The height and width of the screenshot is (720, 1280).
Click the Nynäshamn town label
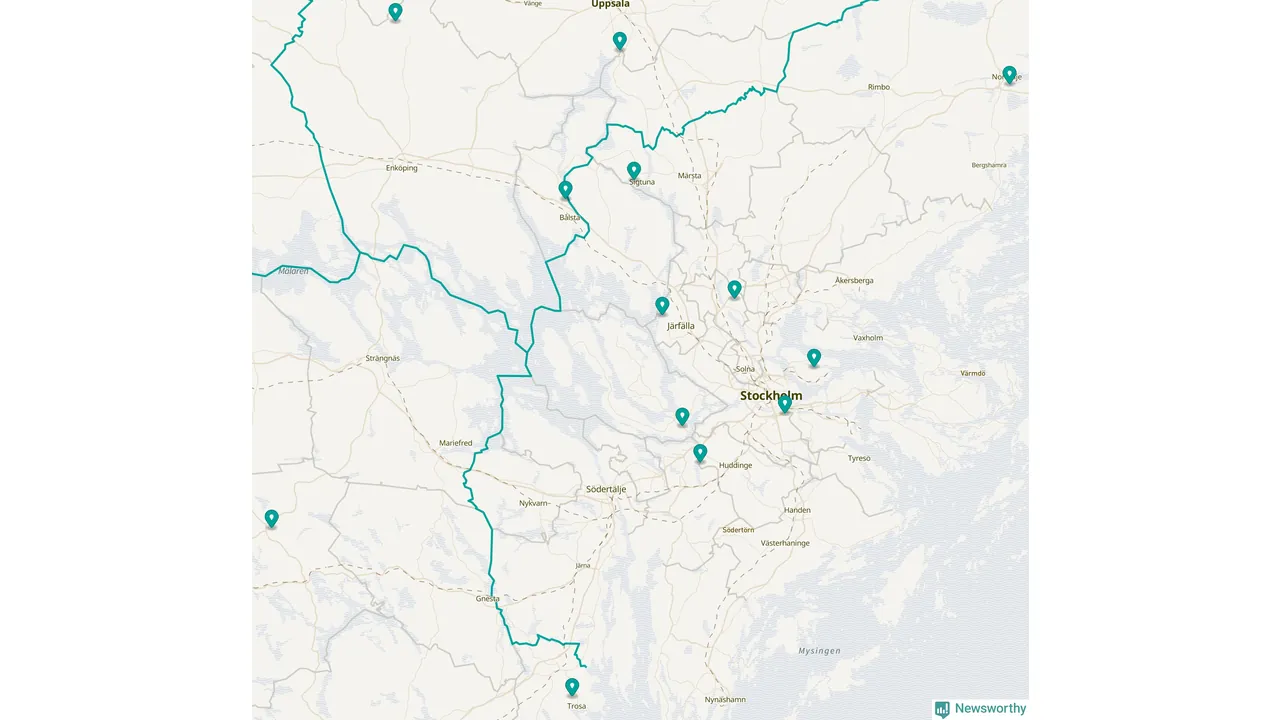[x=725, y=699]
